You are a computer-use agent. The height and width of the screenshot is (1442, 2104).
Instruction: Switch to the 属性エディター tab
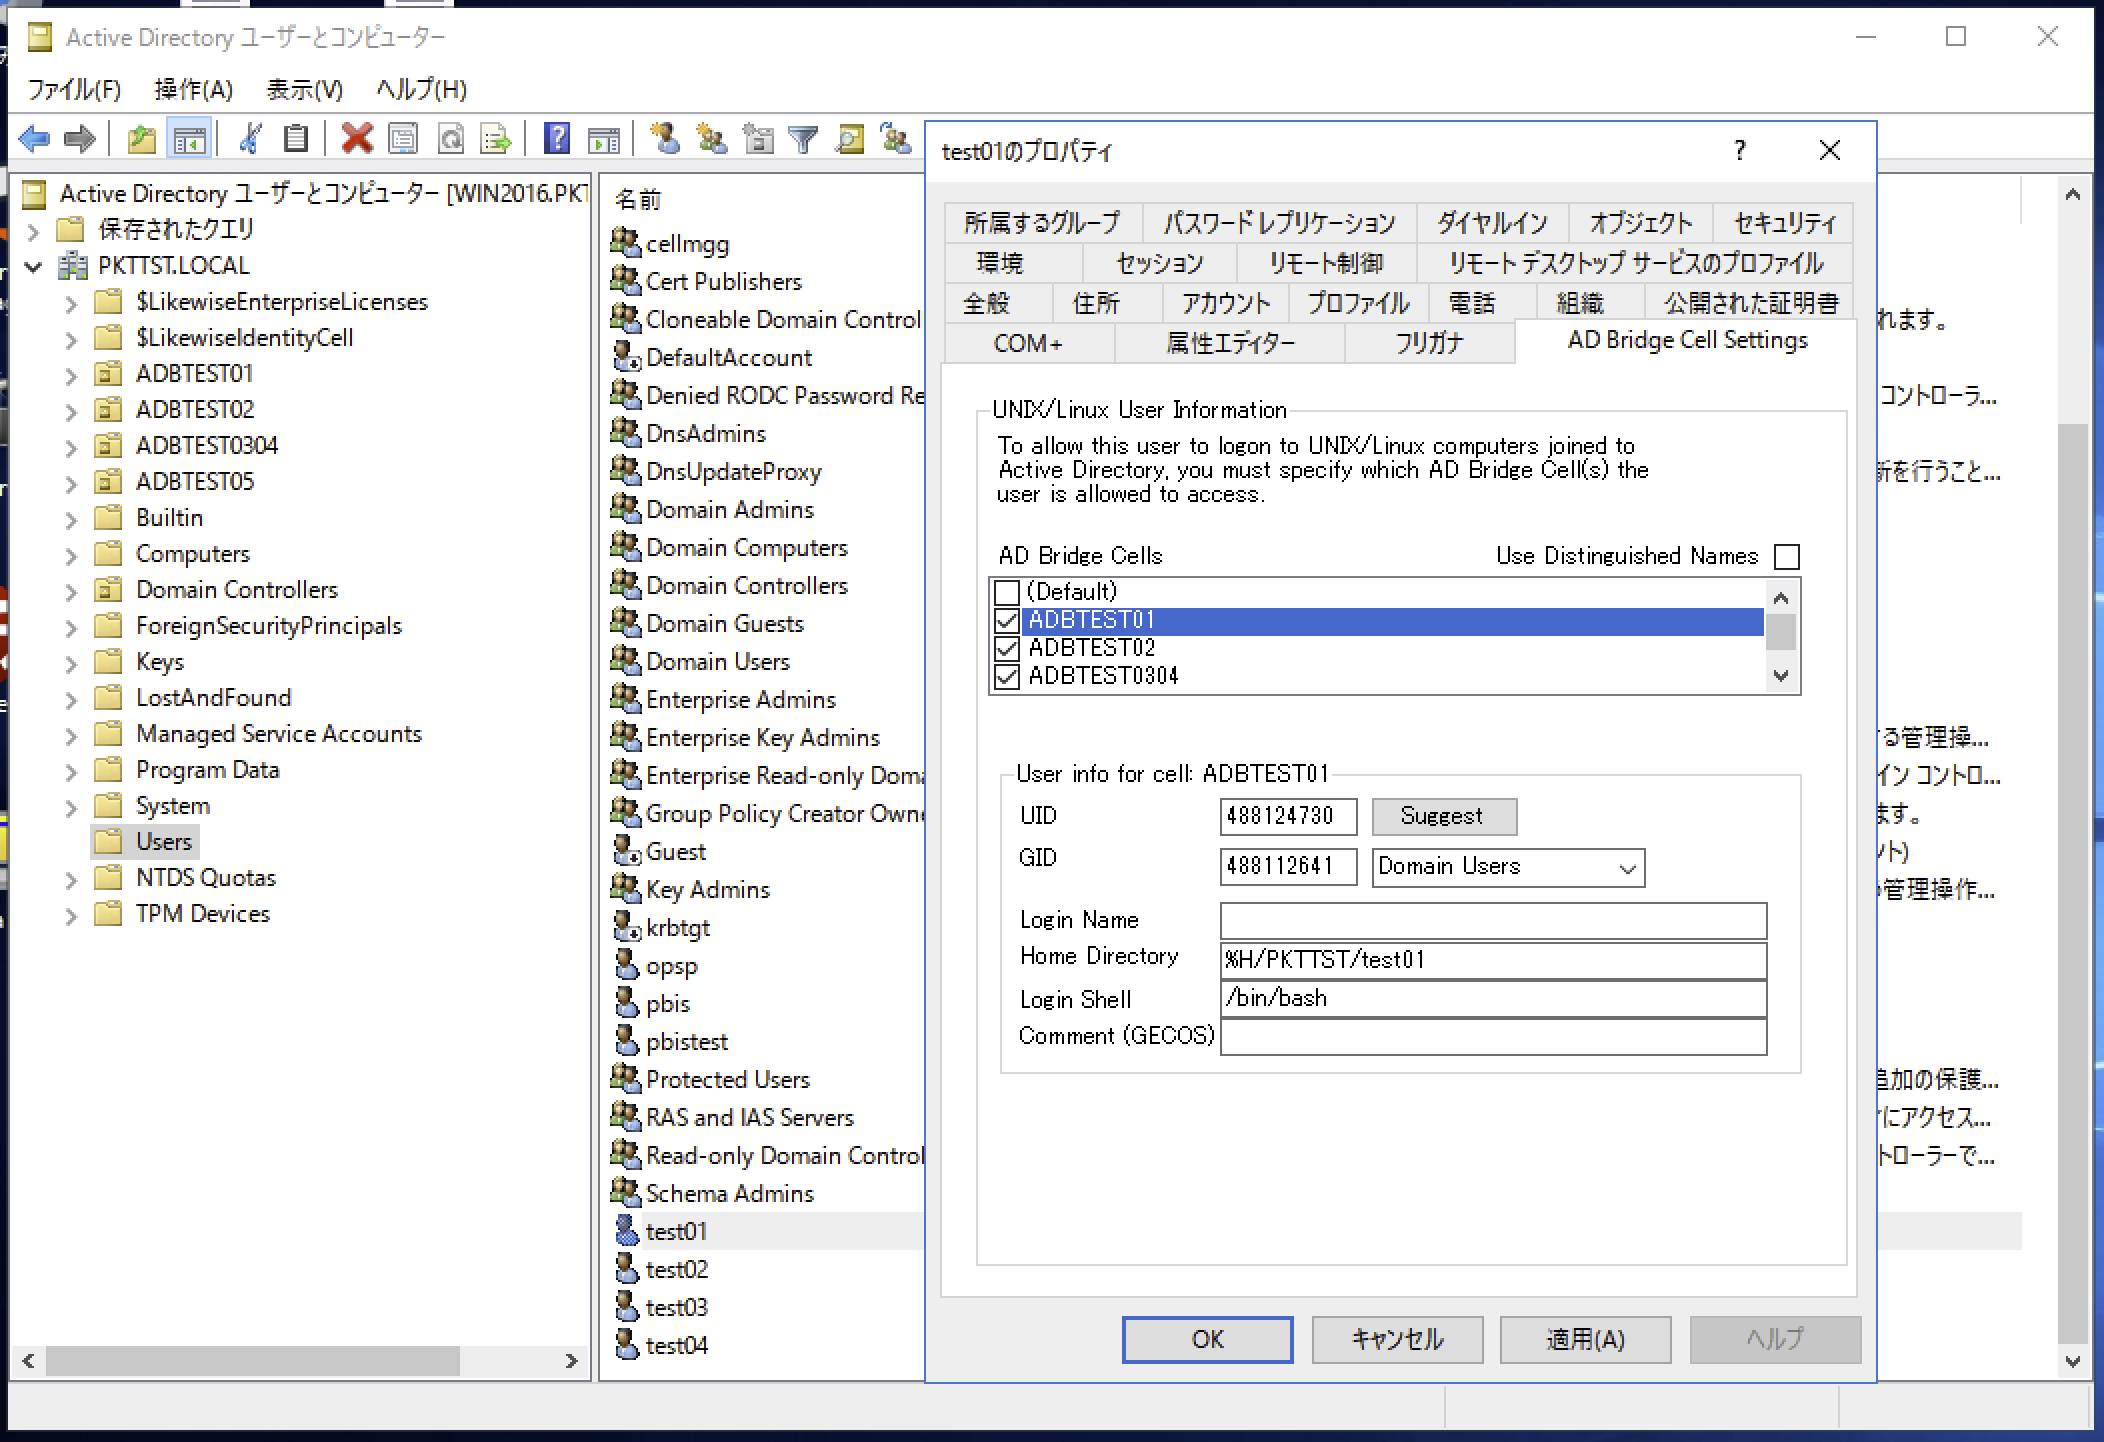(x=1230, y=343)
